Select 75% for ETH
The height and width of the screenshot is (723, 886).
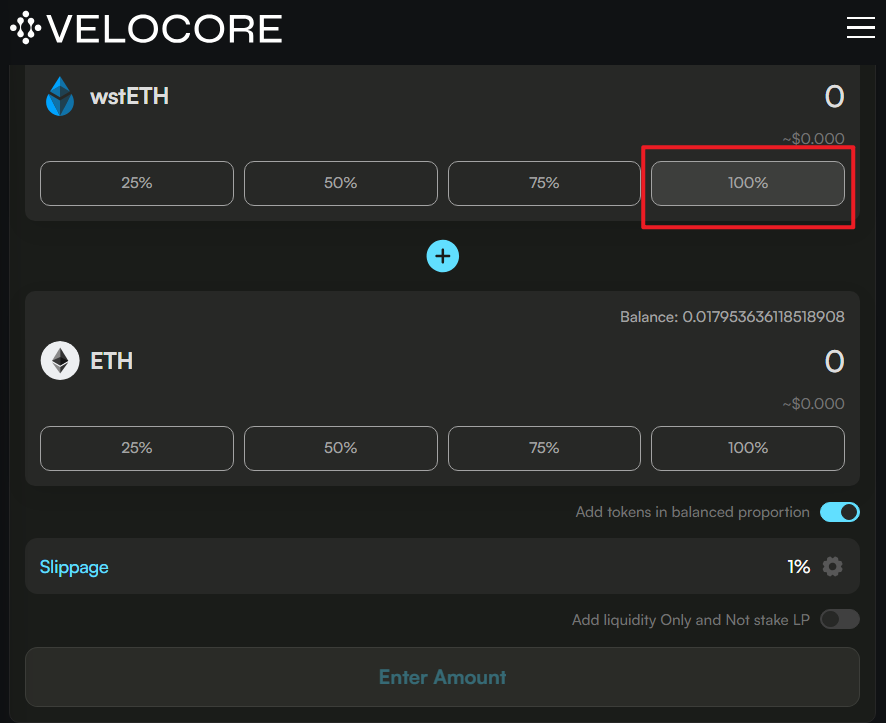point(544,448)
